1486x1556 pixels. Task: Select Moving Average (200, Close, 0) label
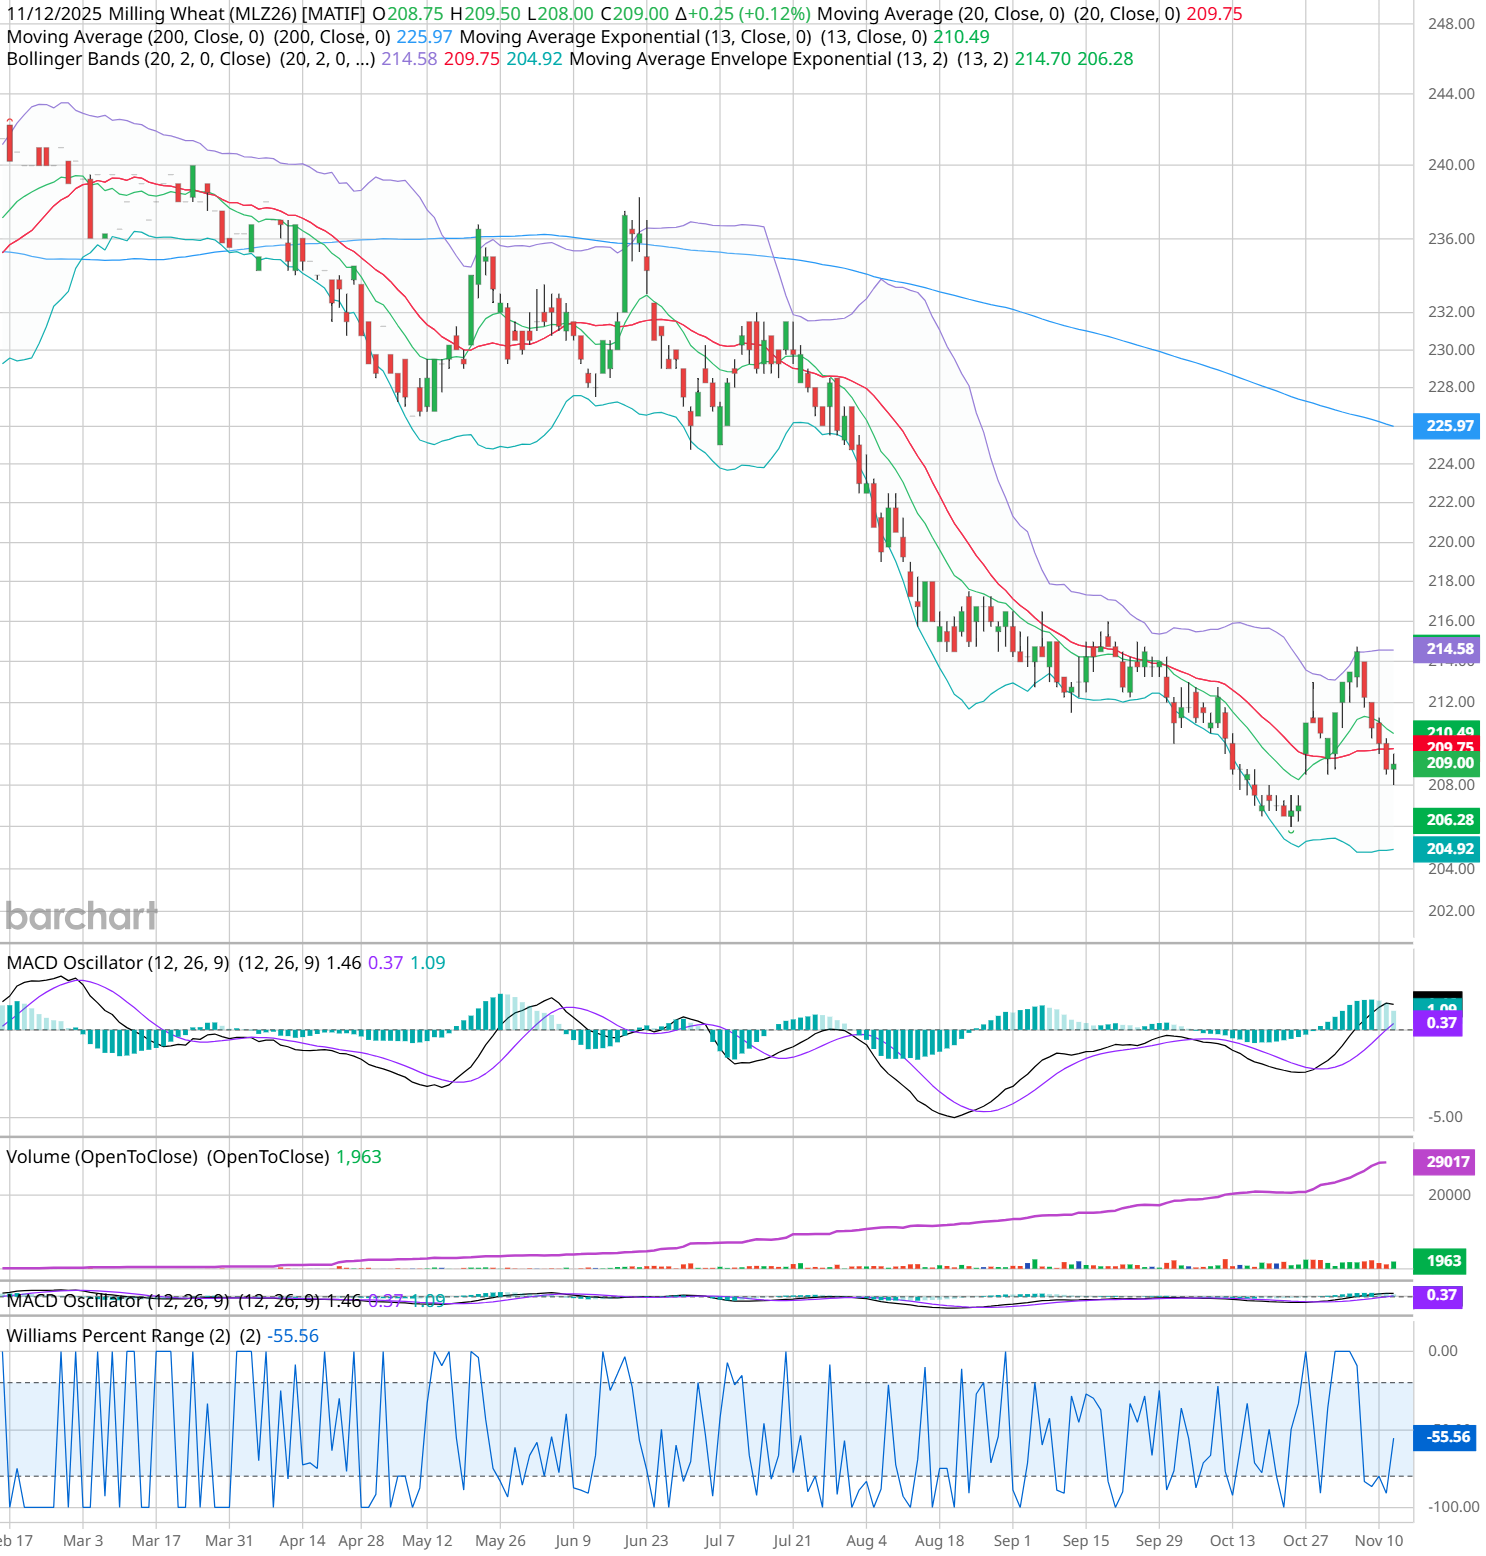click(x=135, y=37)
